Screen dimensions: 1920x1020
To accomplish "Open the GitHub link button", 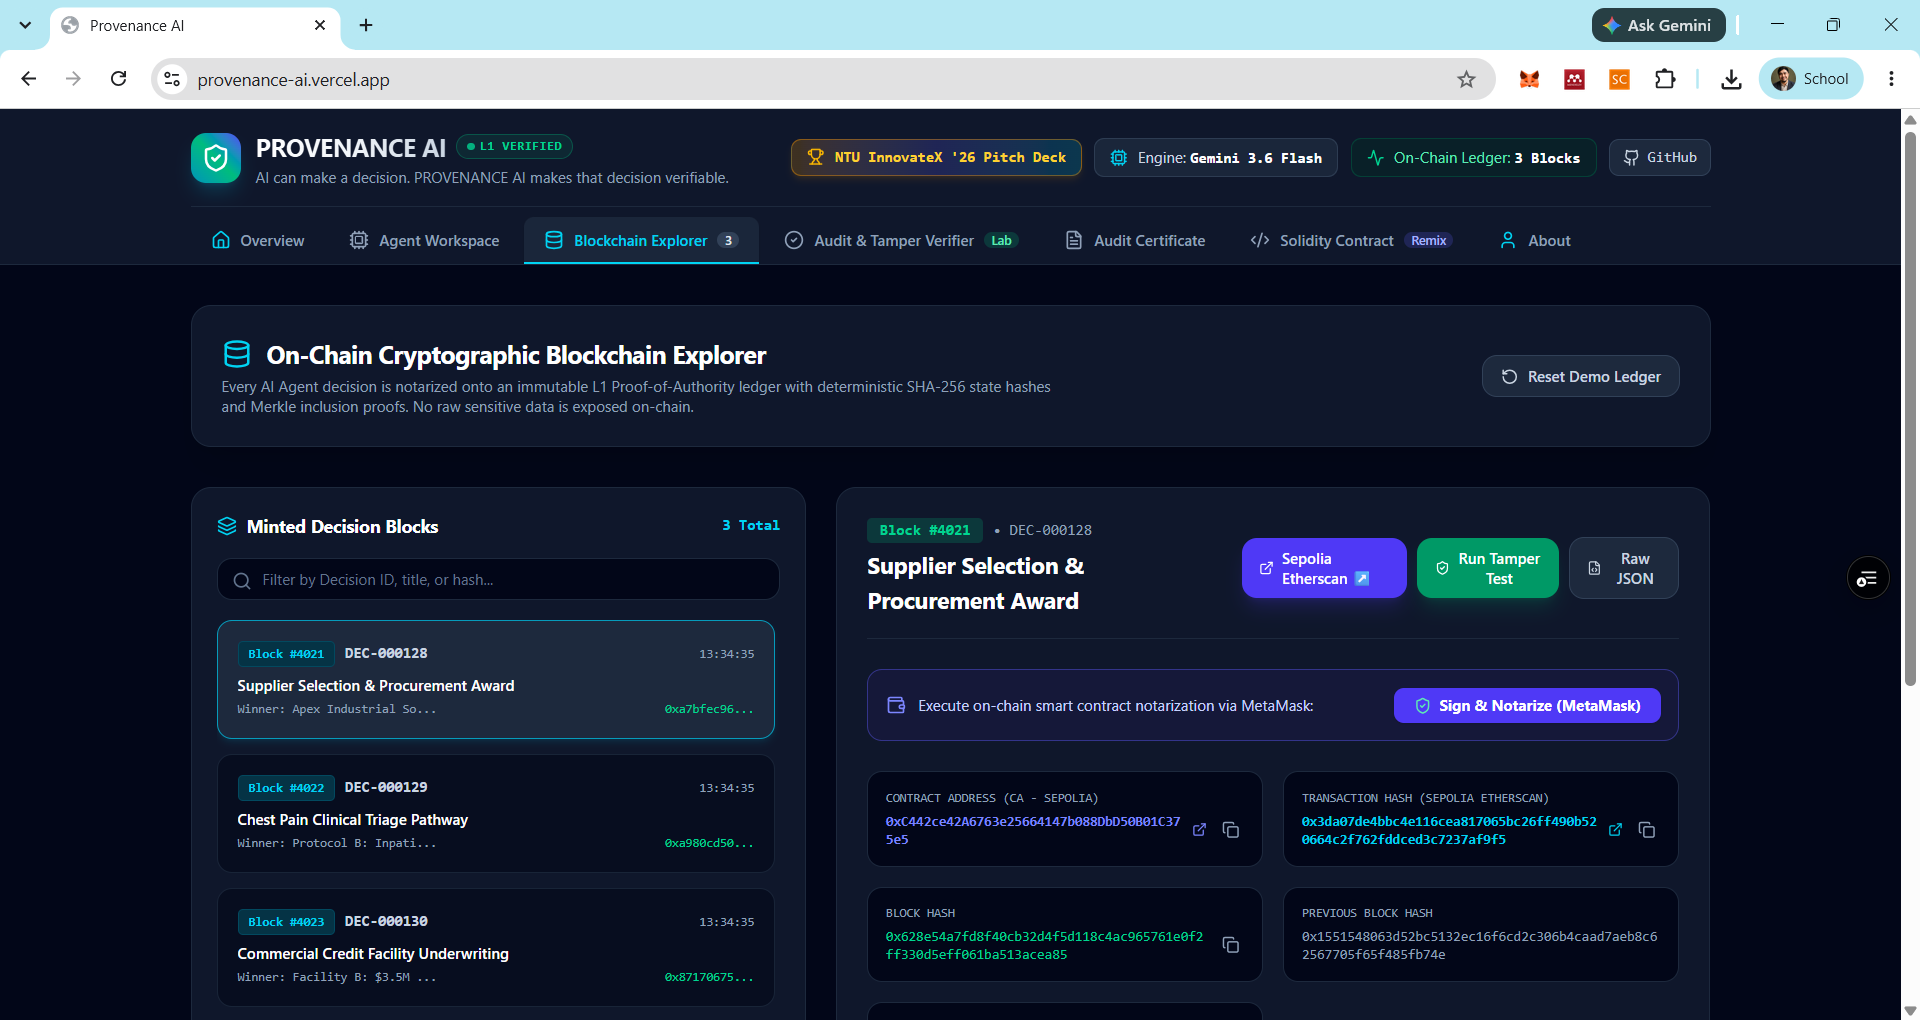I will [x=1660, y=158].
